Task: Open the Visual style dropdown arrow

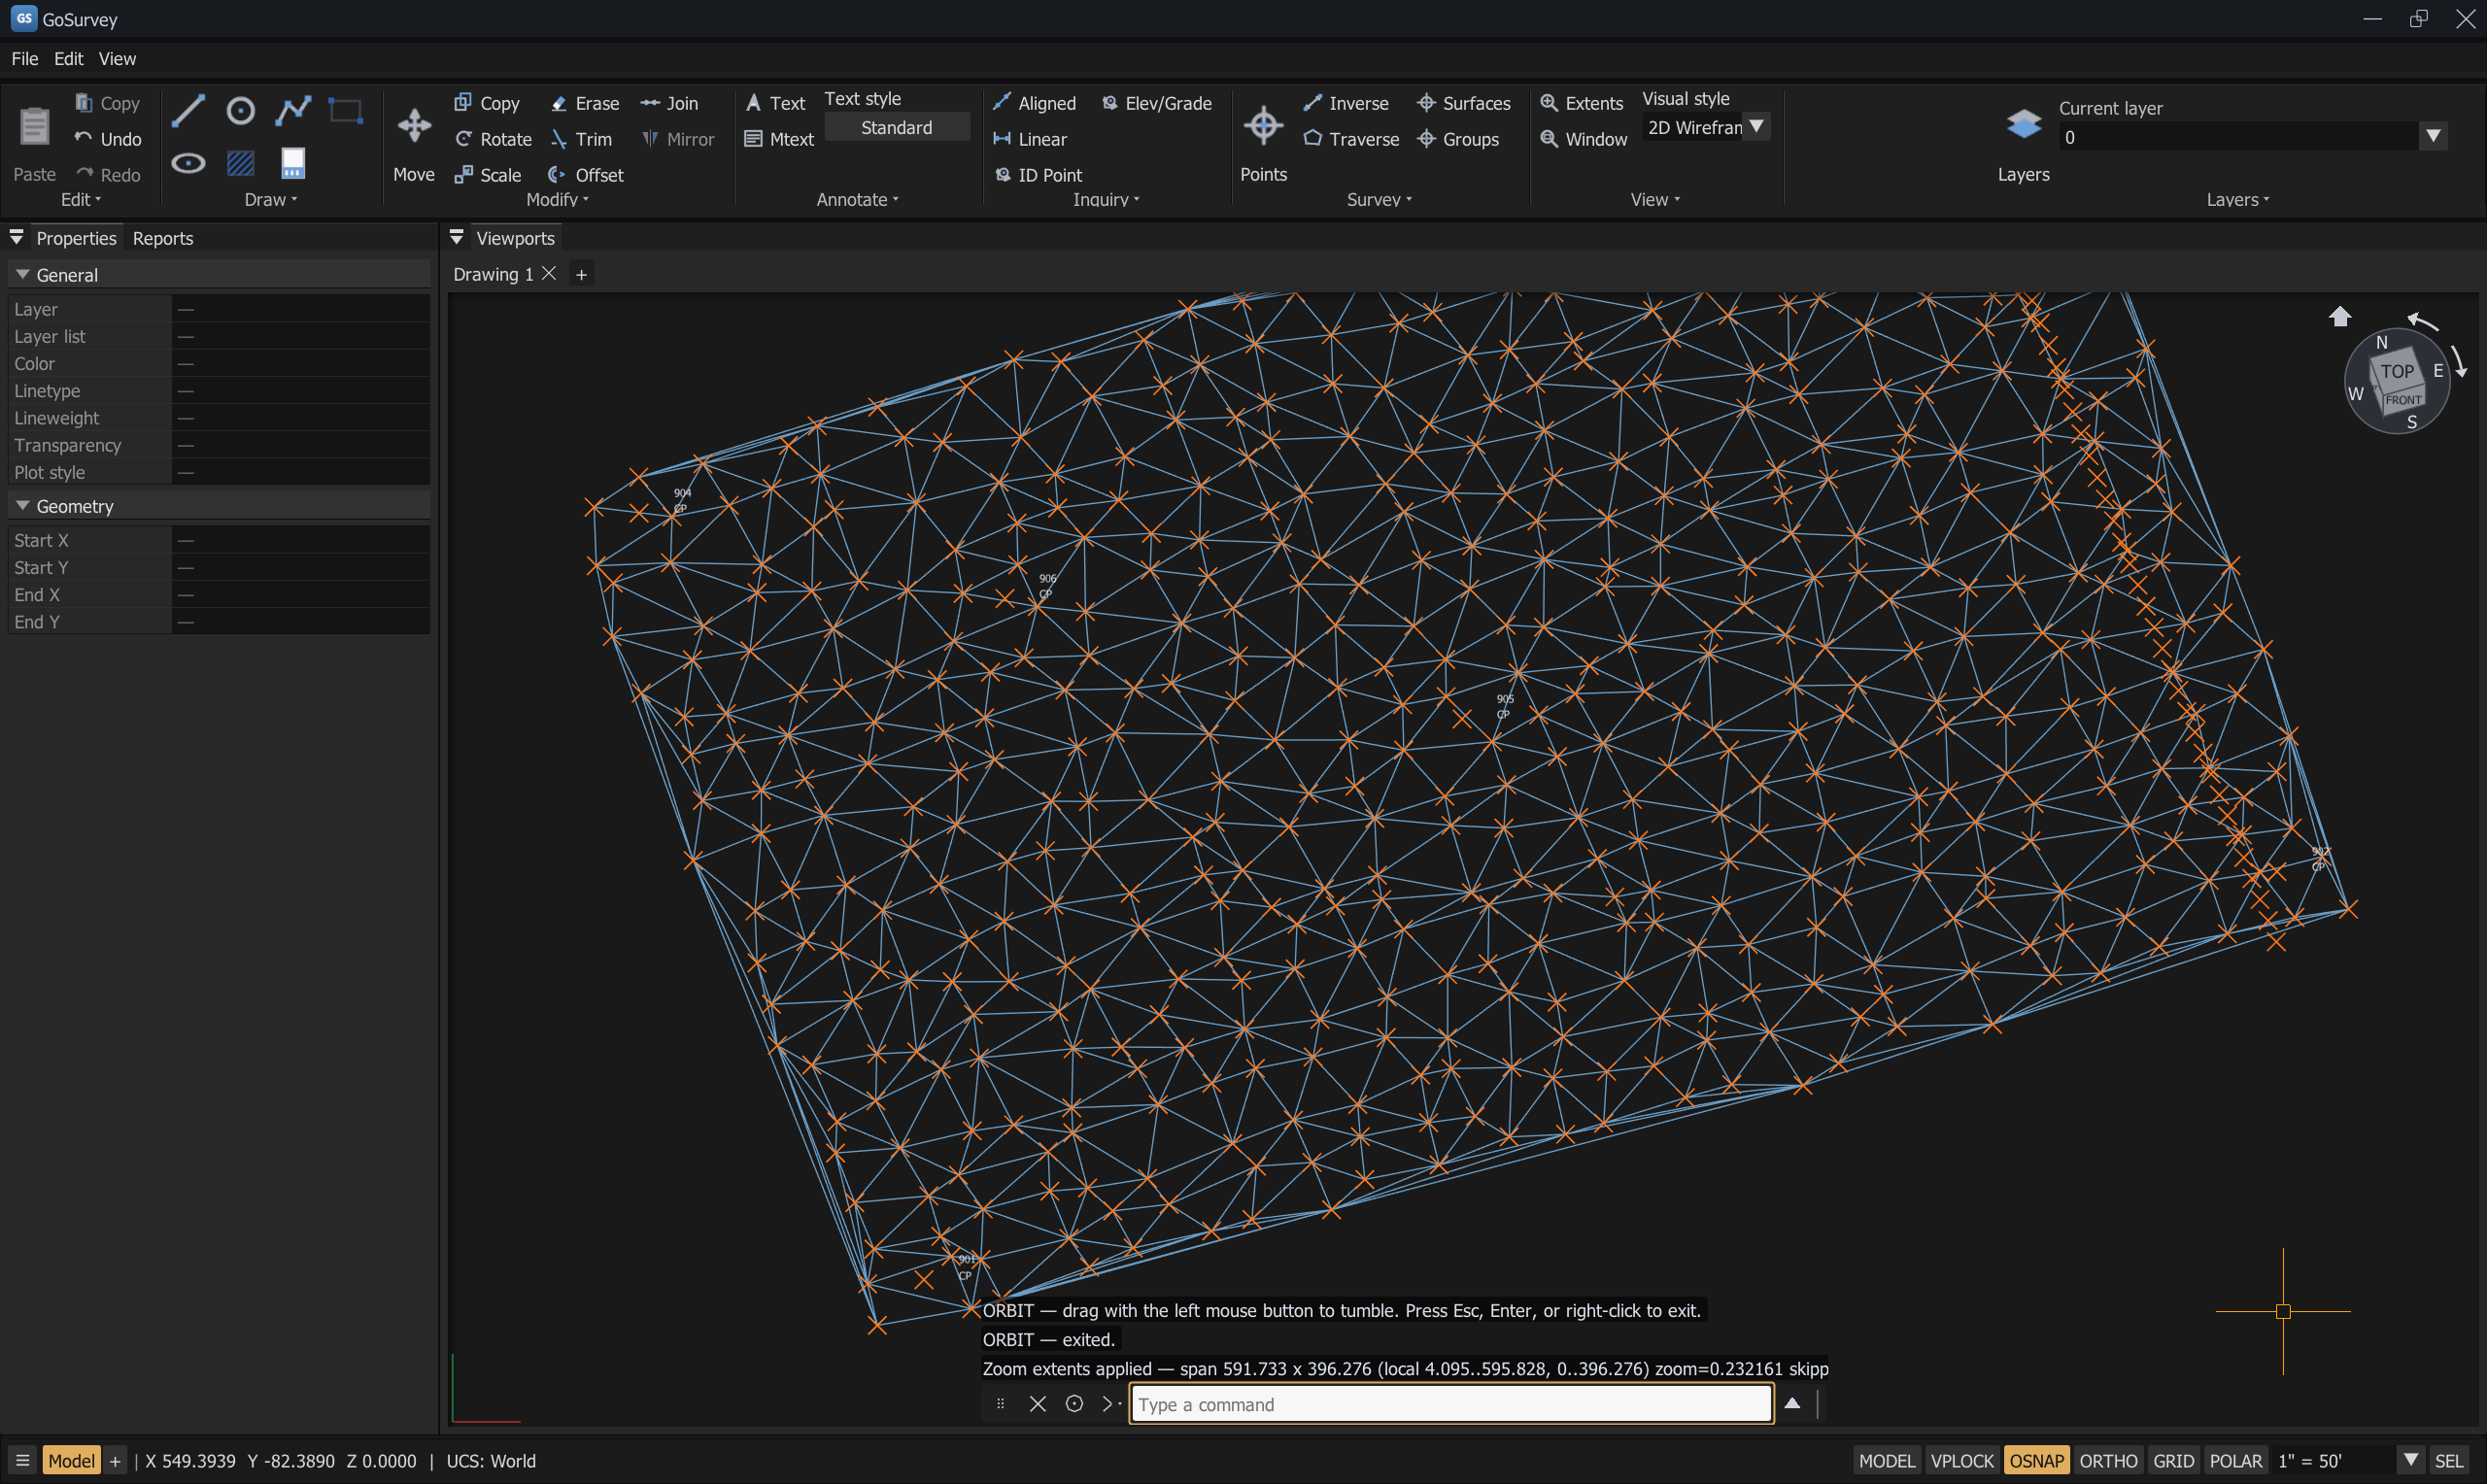Action: (1756, 127)
